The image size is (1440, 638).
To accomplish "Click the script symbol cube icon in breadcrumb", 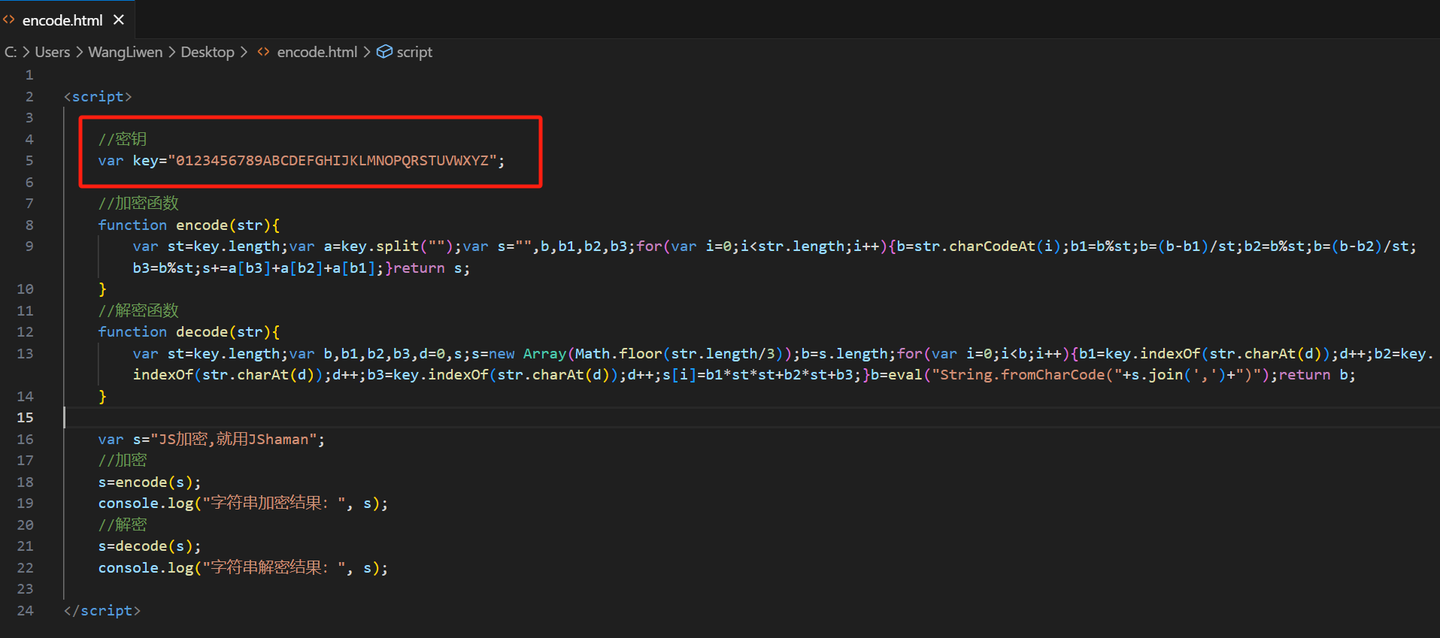I will pos(384,52).
